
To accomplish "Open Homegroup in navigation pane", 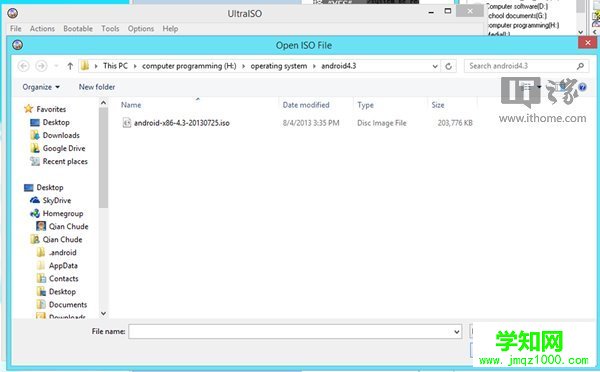I will pos(63,214).
